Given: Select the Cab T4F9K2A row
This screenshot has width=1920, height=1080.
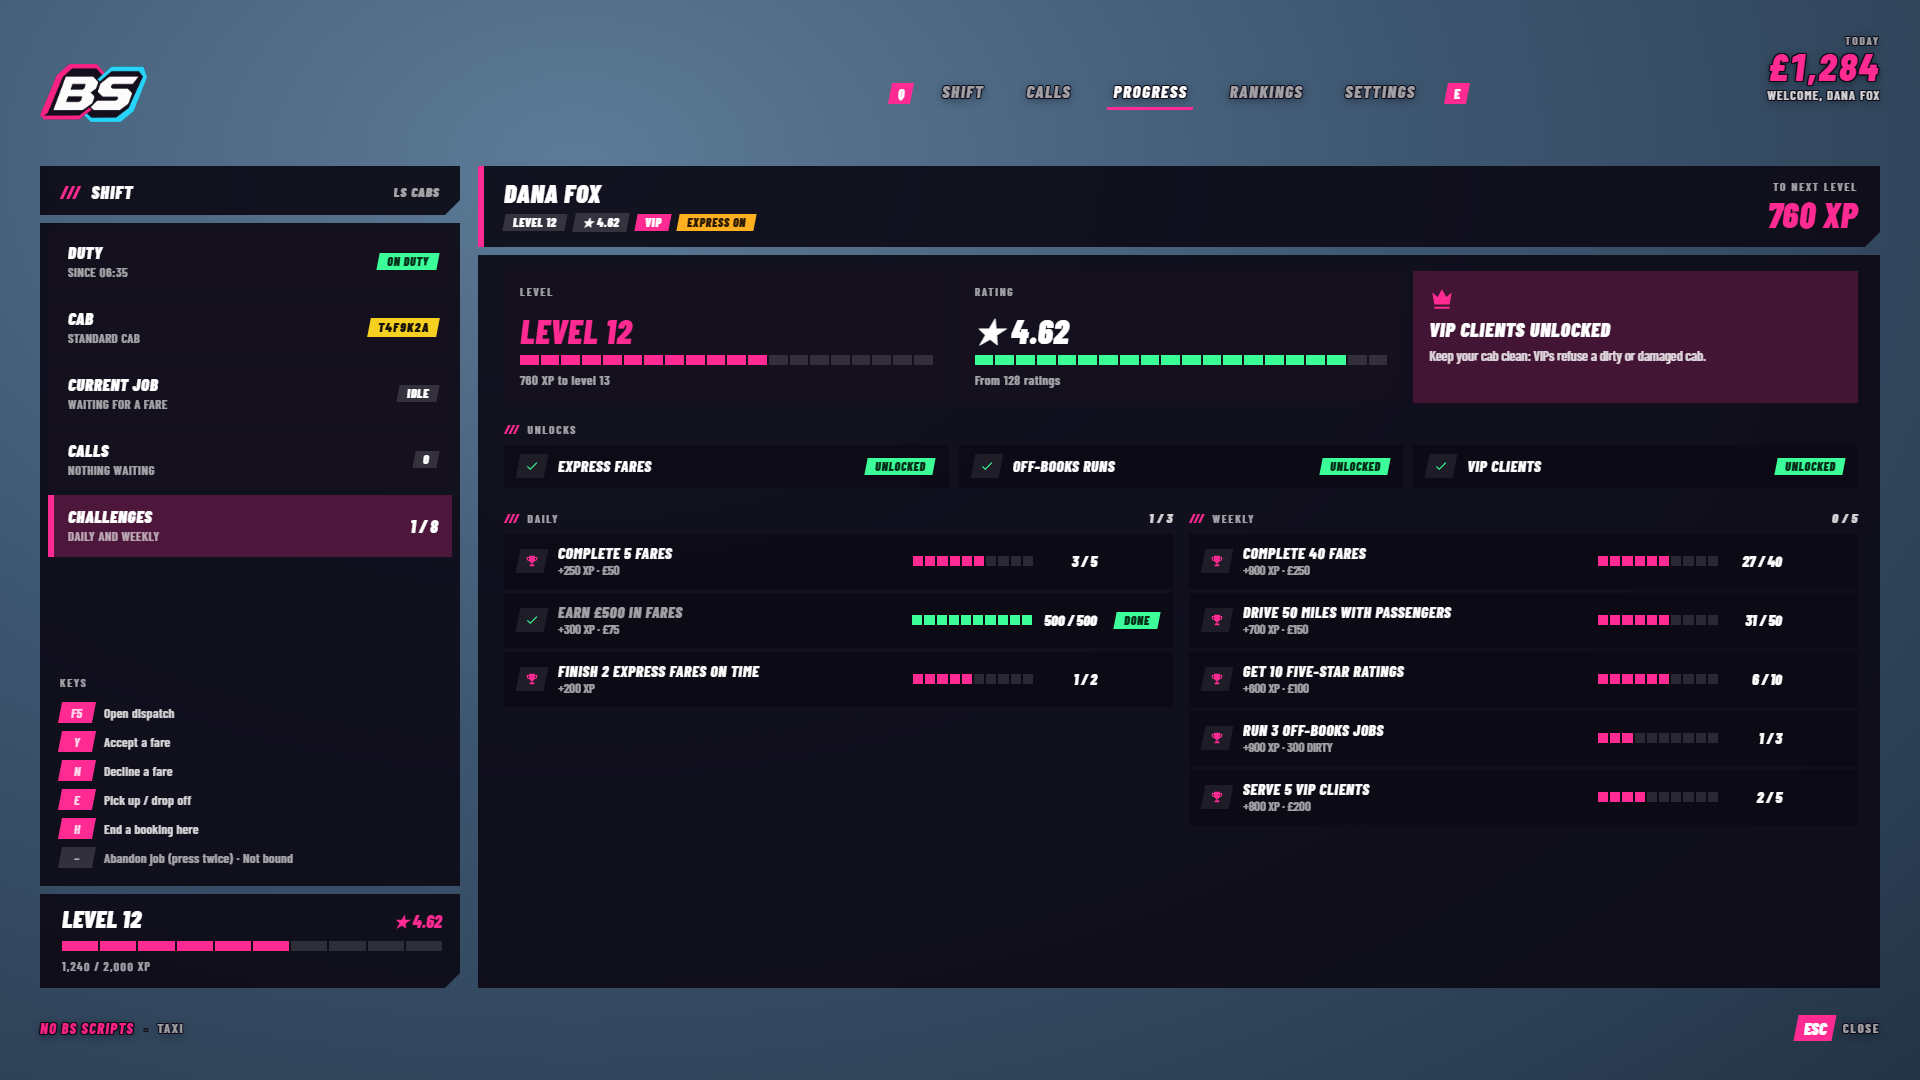Looking at the screenshot, I should (x=250, y=328).
